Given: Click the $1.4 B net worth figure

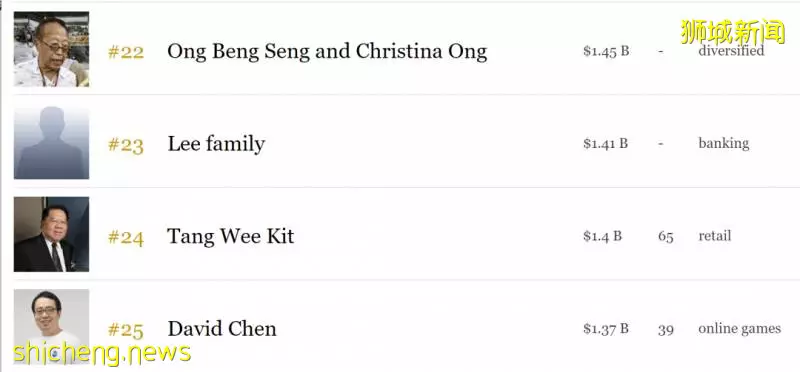Looking at the screenshot, I should [x=603, y=236].
